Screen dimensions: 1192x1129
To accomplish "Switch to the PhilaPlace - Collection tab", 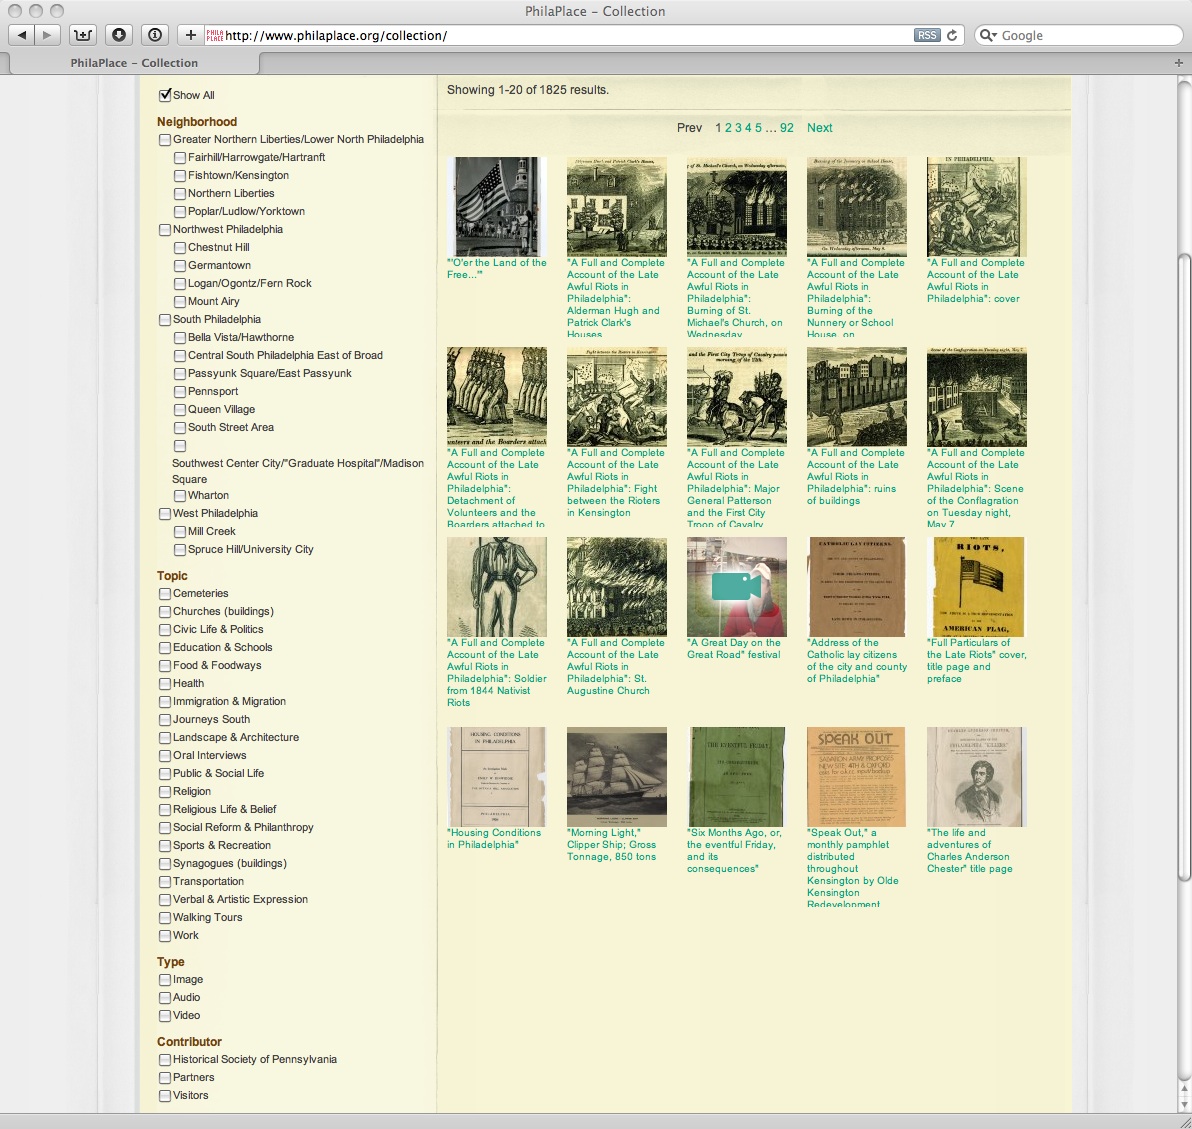I will coord(134,63).
